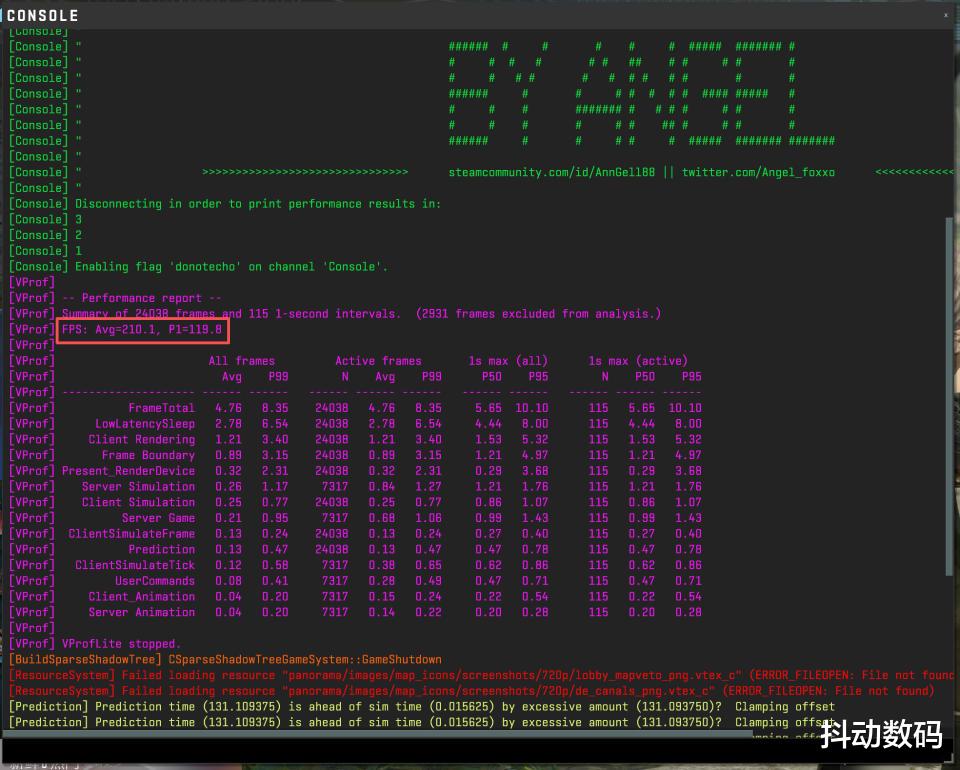Click FrameTotal's All frames Avg value 4.76
The image size is (960, 770).
[x=228, y=408]
